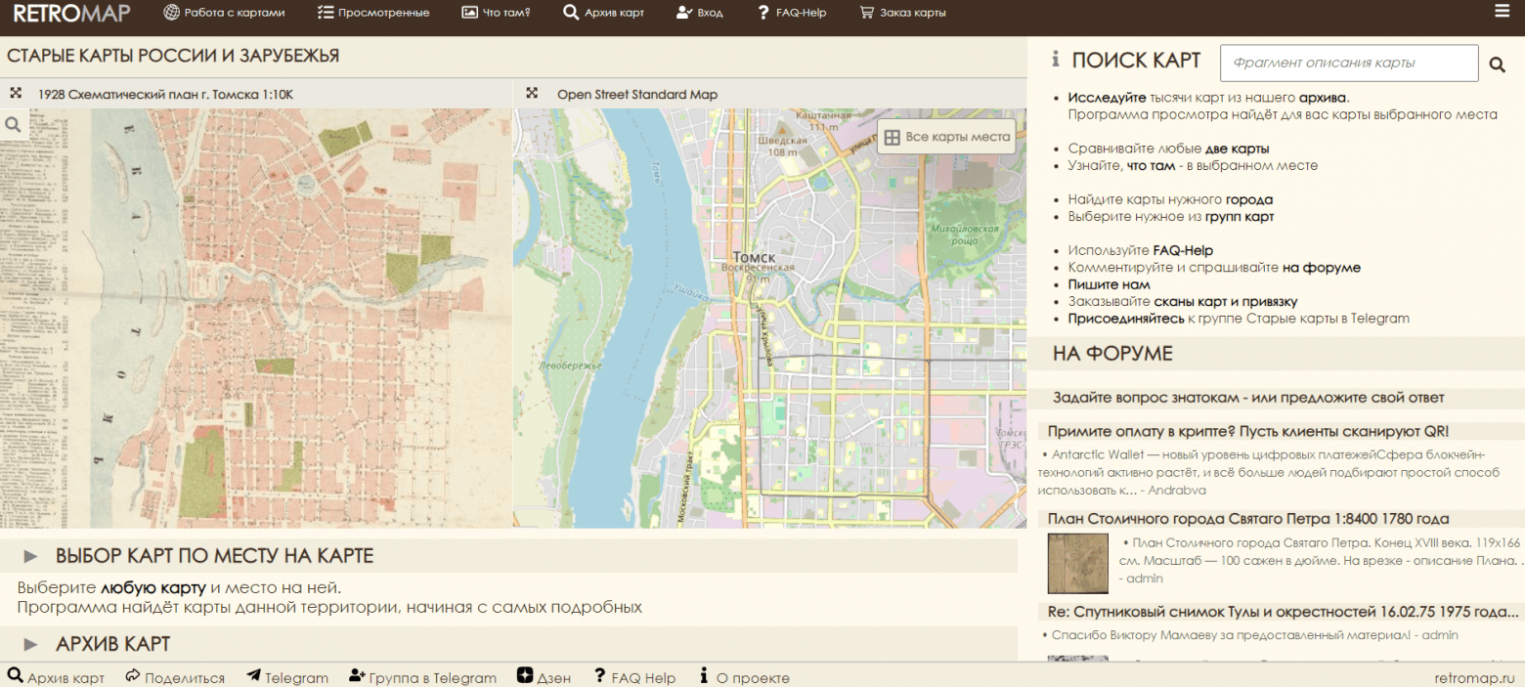
Task: Open the hamburger menu in the header
Action: (x=1502, y=11)
